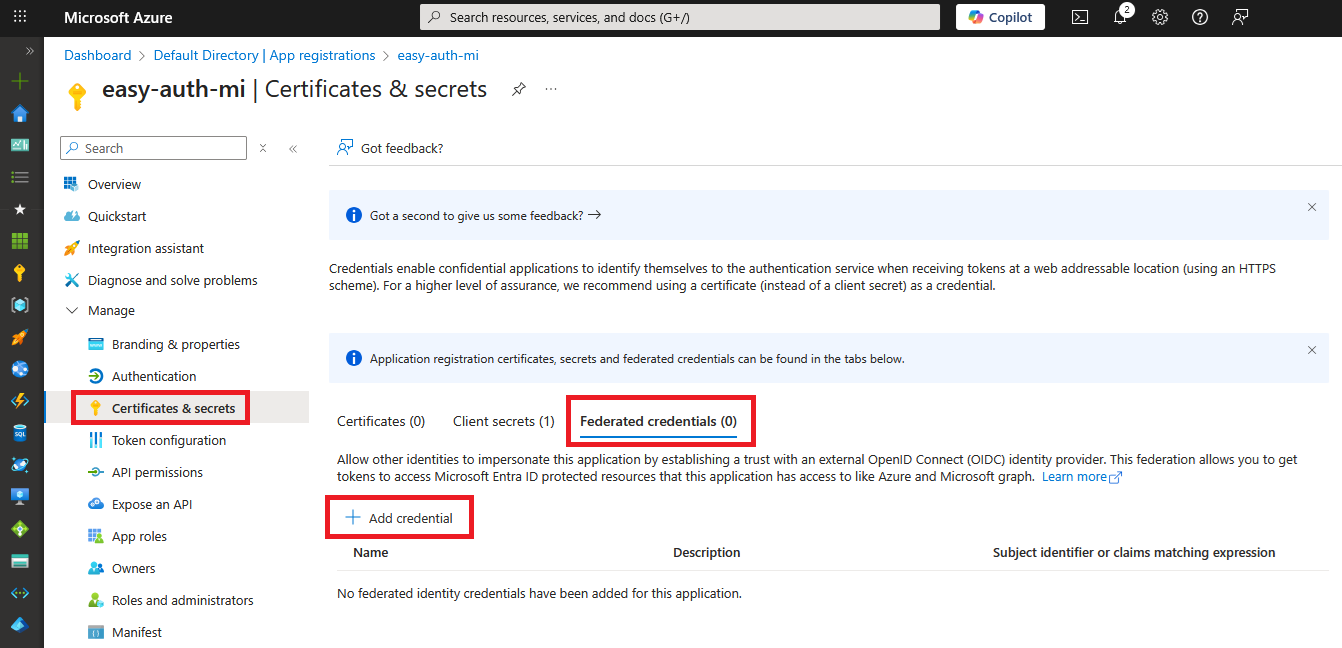Click the easy-auth-mi breadcrumb link

pos(438,55)
